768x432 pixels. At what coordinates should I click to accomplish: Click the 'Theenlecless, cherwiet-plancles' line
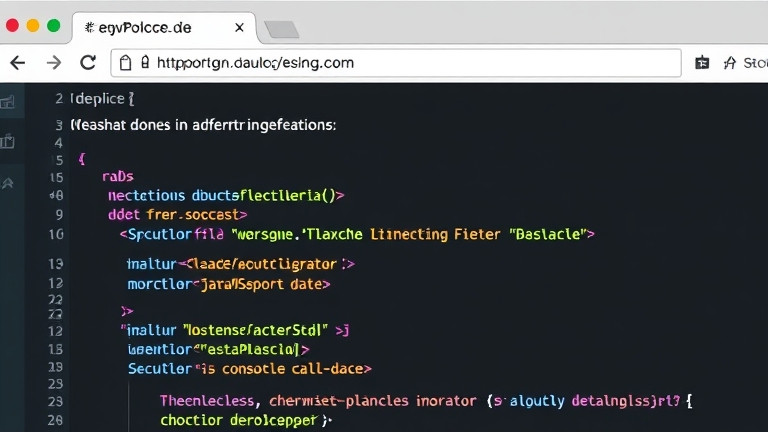tap(426, 401)
